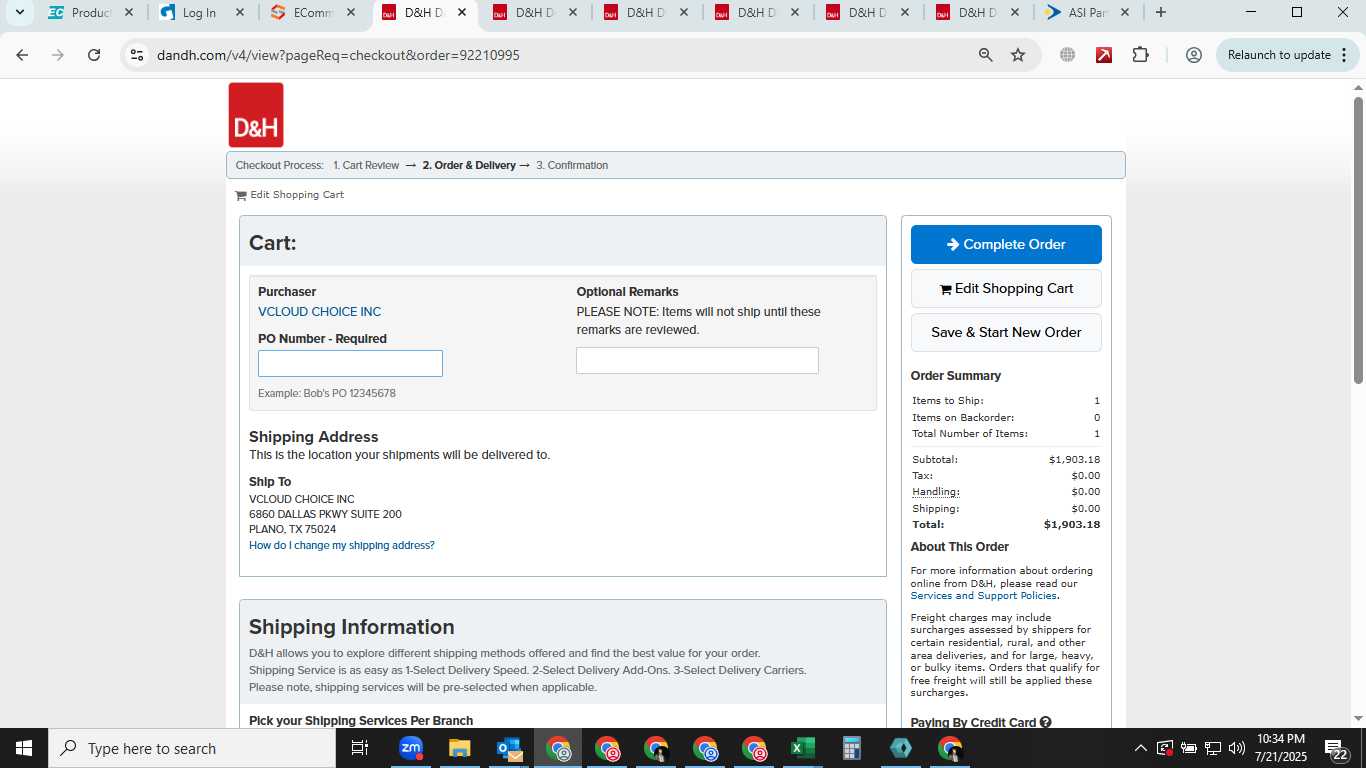Close the ASI Par tab

(1124, 13)
